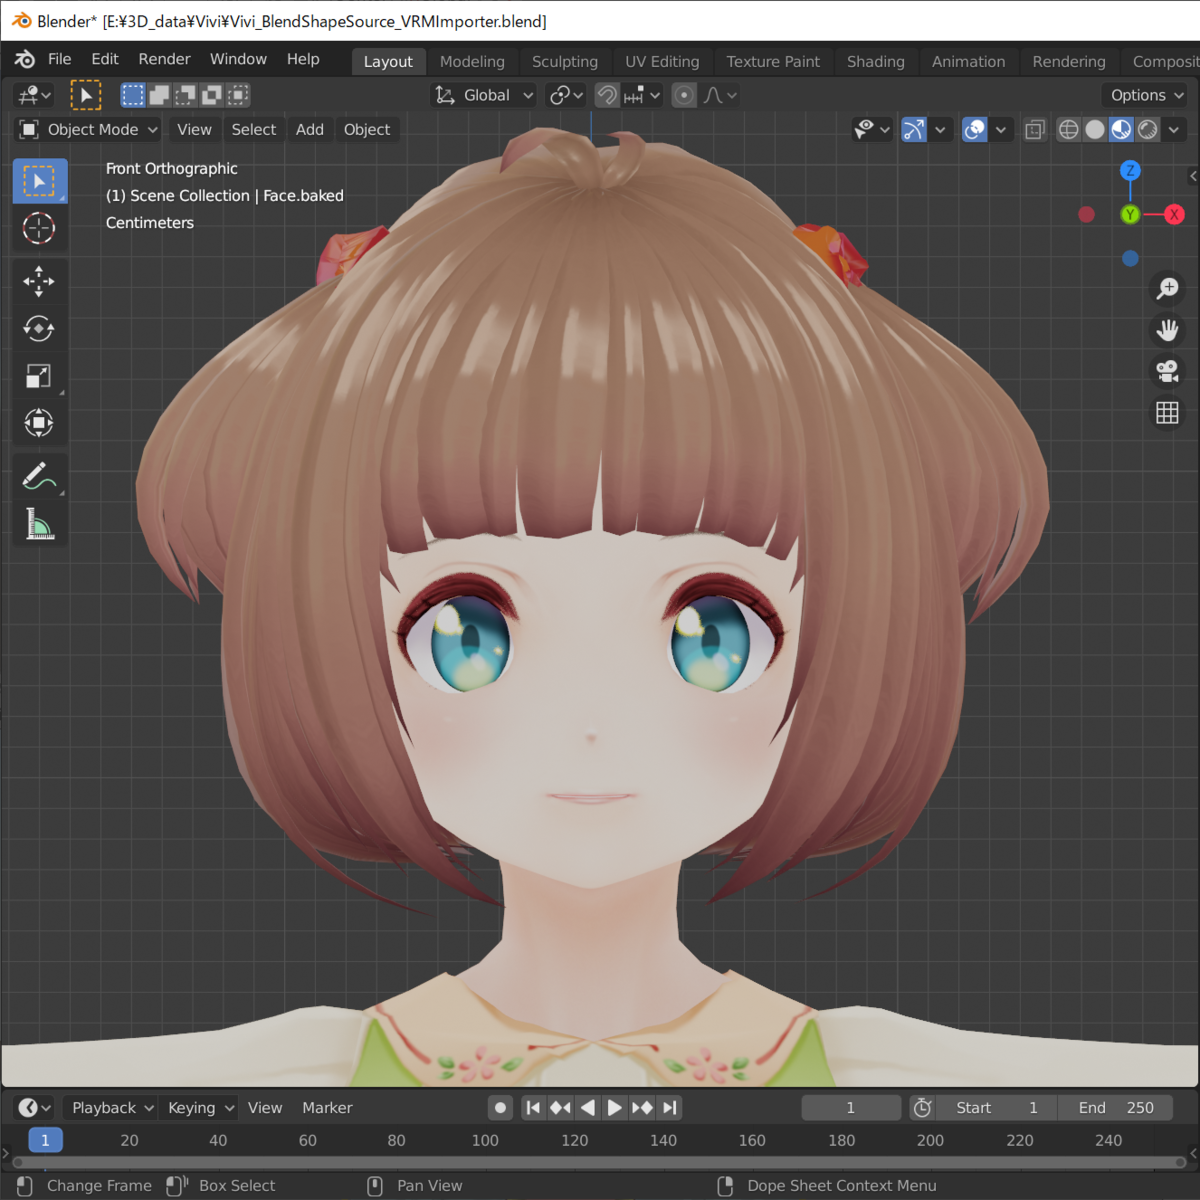Open the Options dropdown

click(1147, 95)
